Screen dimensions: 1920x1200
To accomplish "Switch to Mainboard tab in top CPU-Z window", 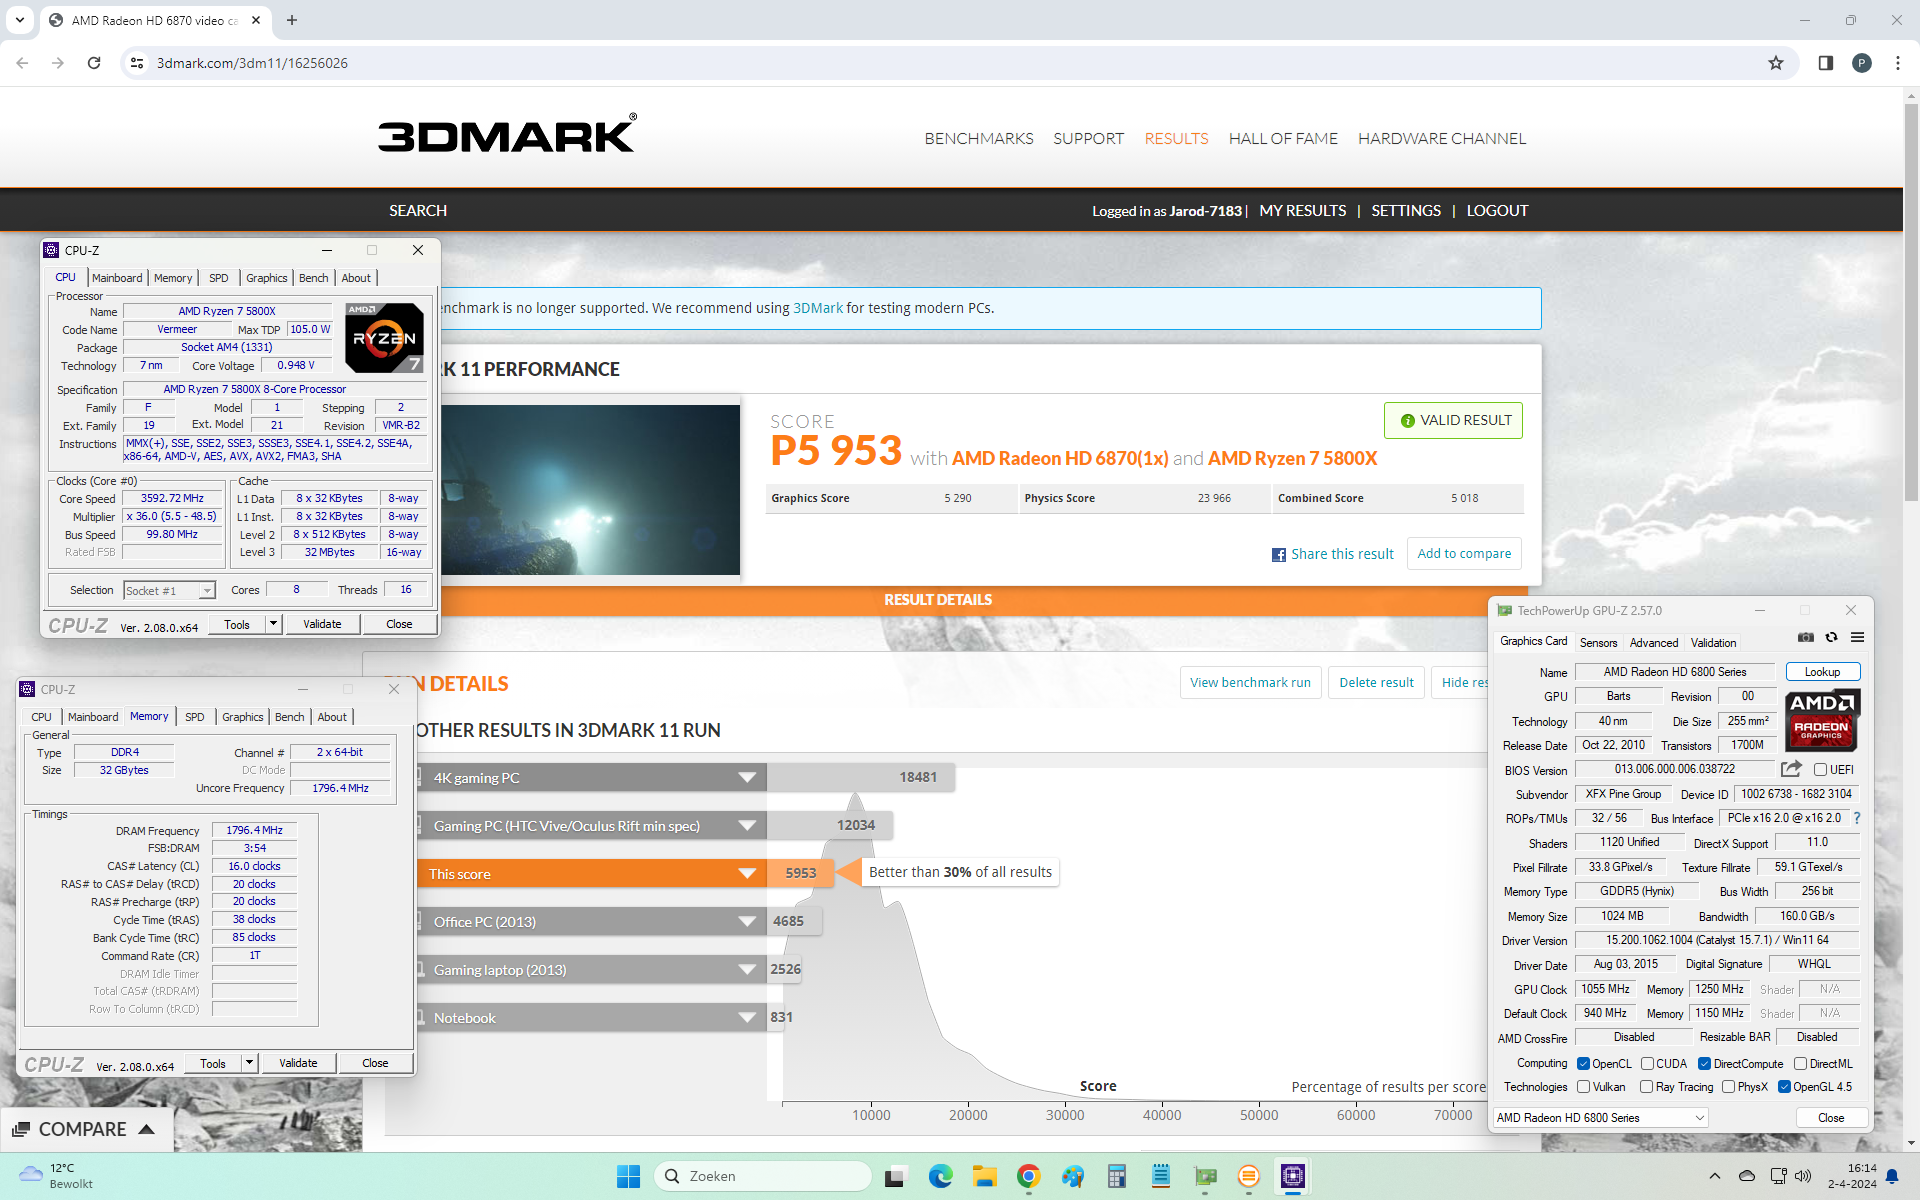I will coord(117,278).
